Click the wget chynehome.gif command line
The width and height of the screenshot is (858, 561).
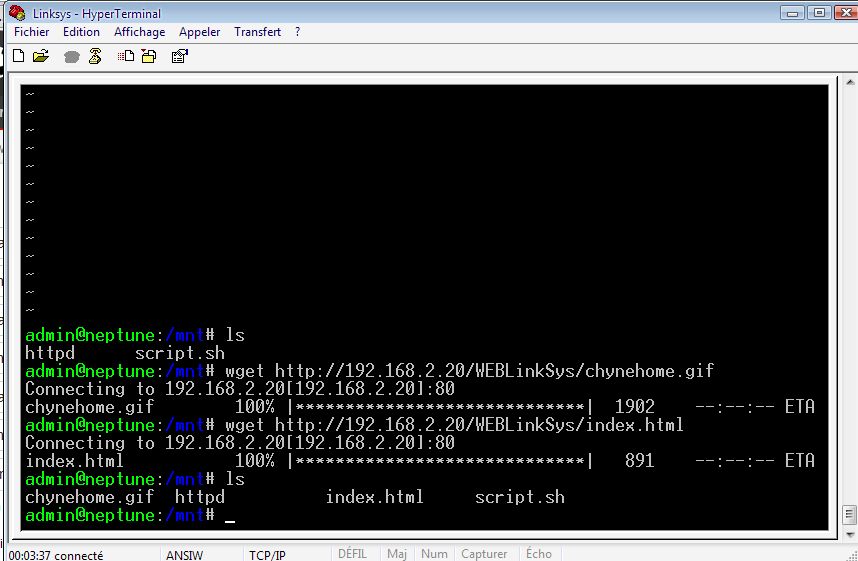click(469, 371)
